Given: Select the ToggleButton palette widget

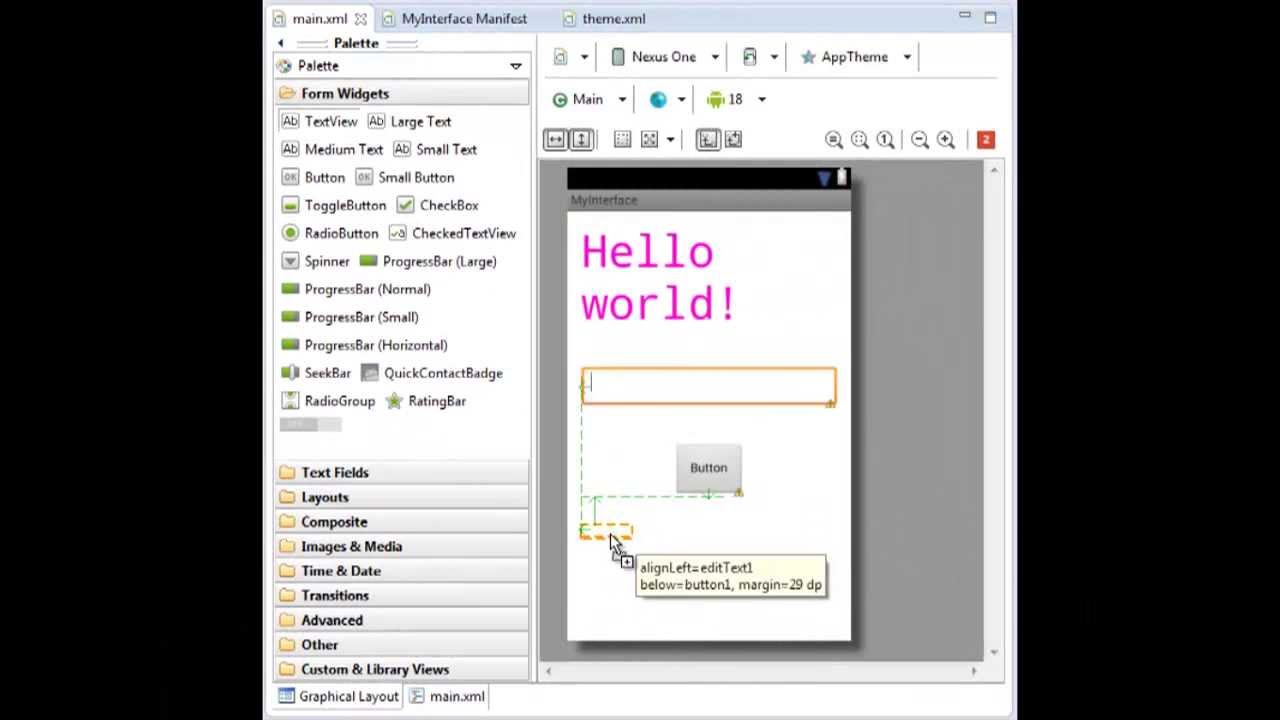Looking at the screenshot, I should click(x=333, y=205).
